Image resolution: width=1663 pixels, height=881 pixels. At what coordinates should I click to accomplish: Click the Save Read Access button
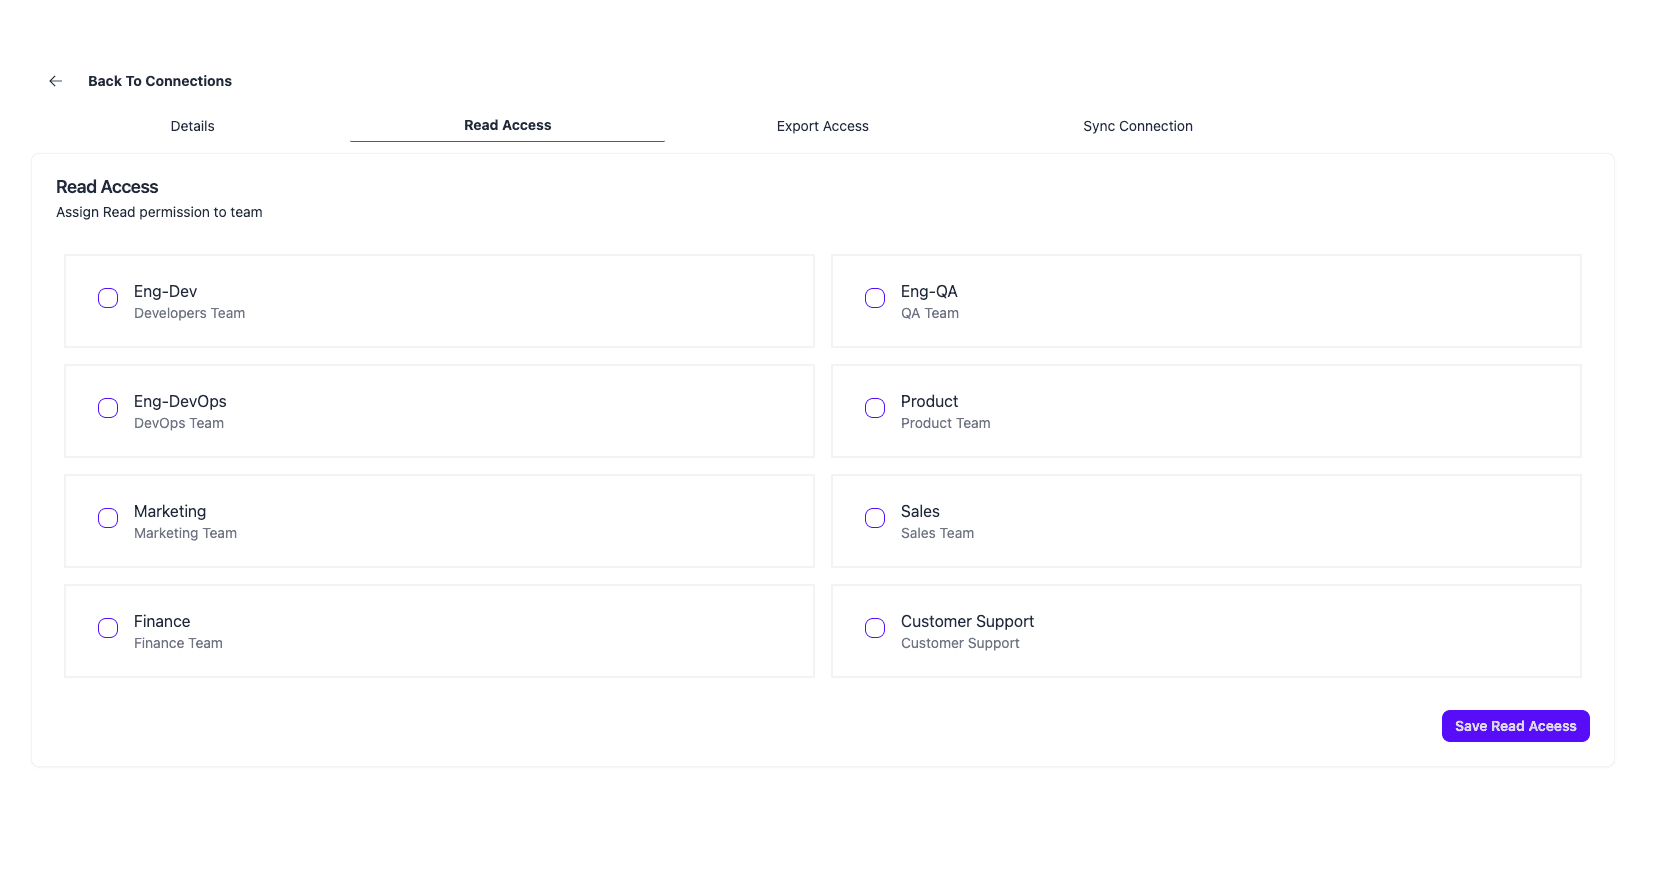(1515, 726)
